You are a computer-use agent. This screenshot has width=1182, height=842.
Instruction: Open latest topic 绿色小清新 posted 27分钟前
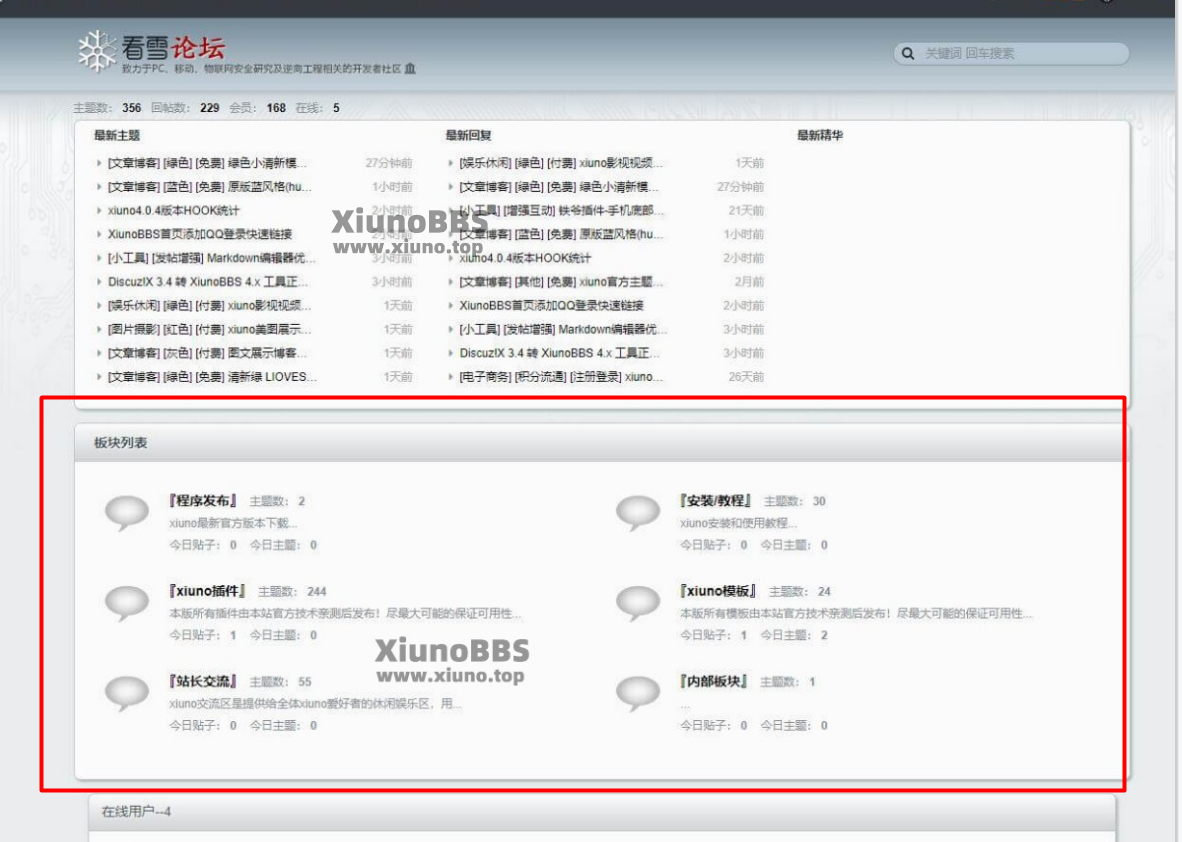coord(207,163)
